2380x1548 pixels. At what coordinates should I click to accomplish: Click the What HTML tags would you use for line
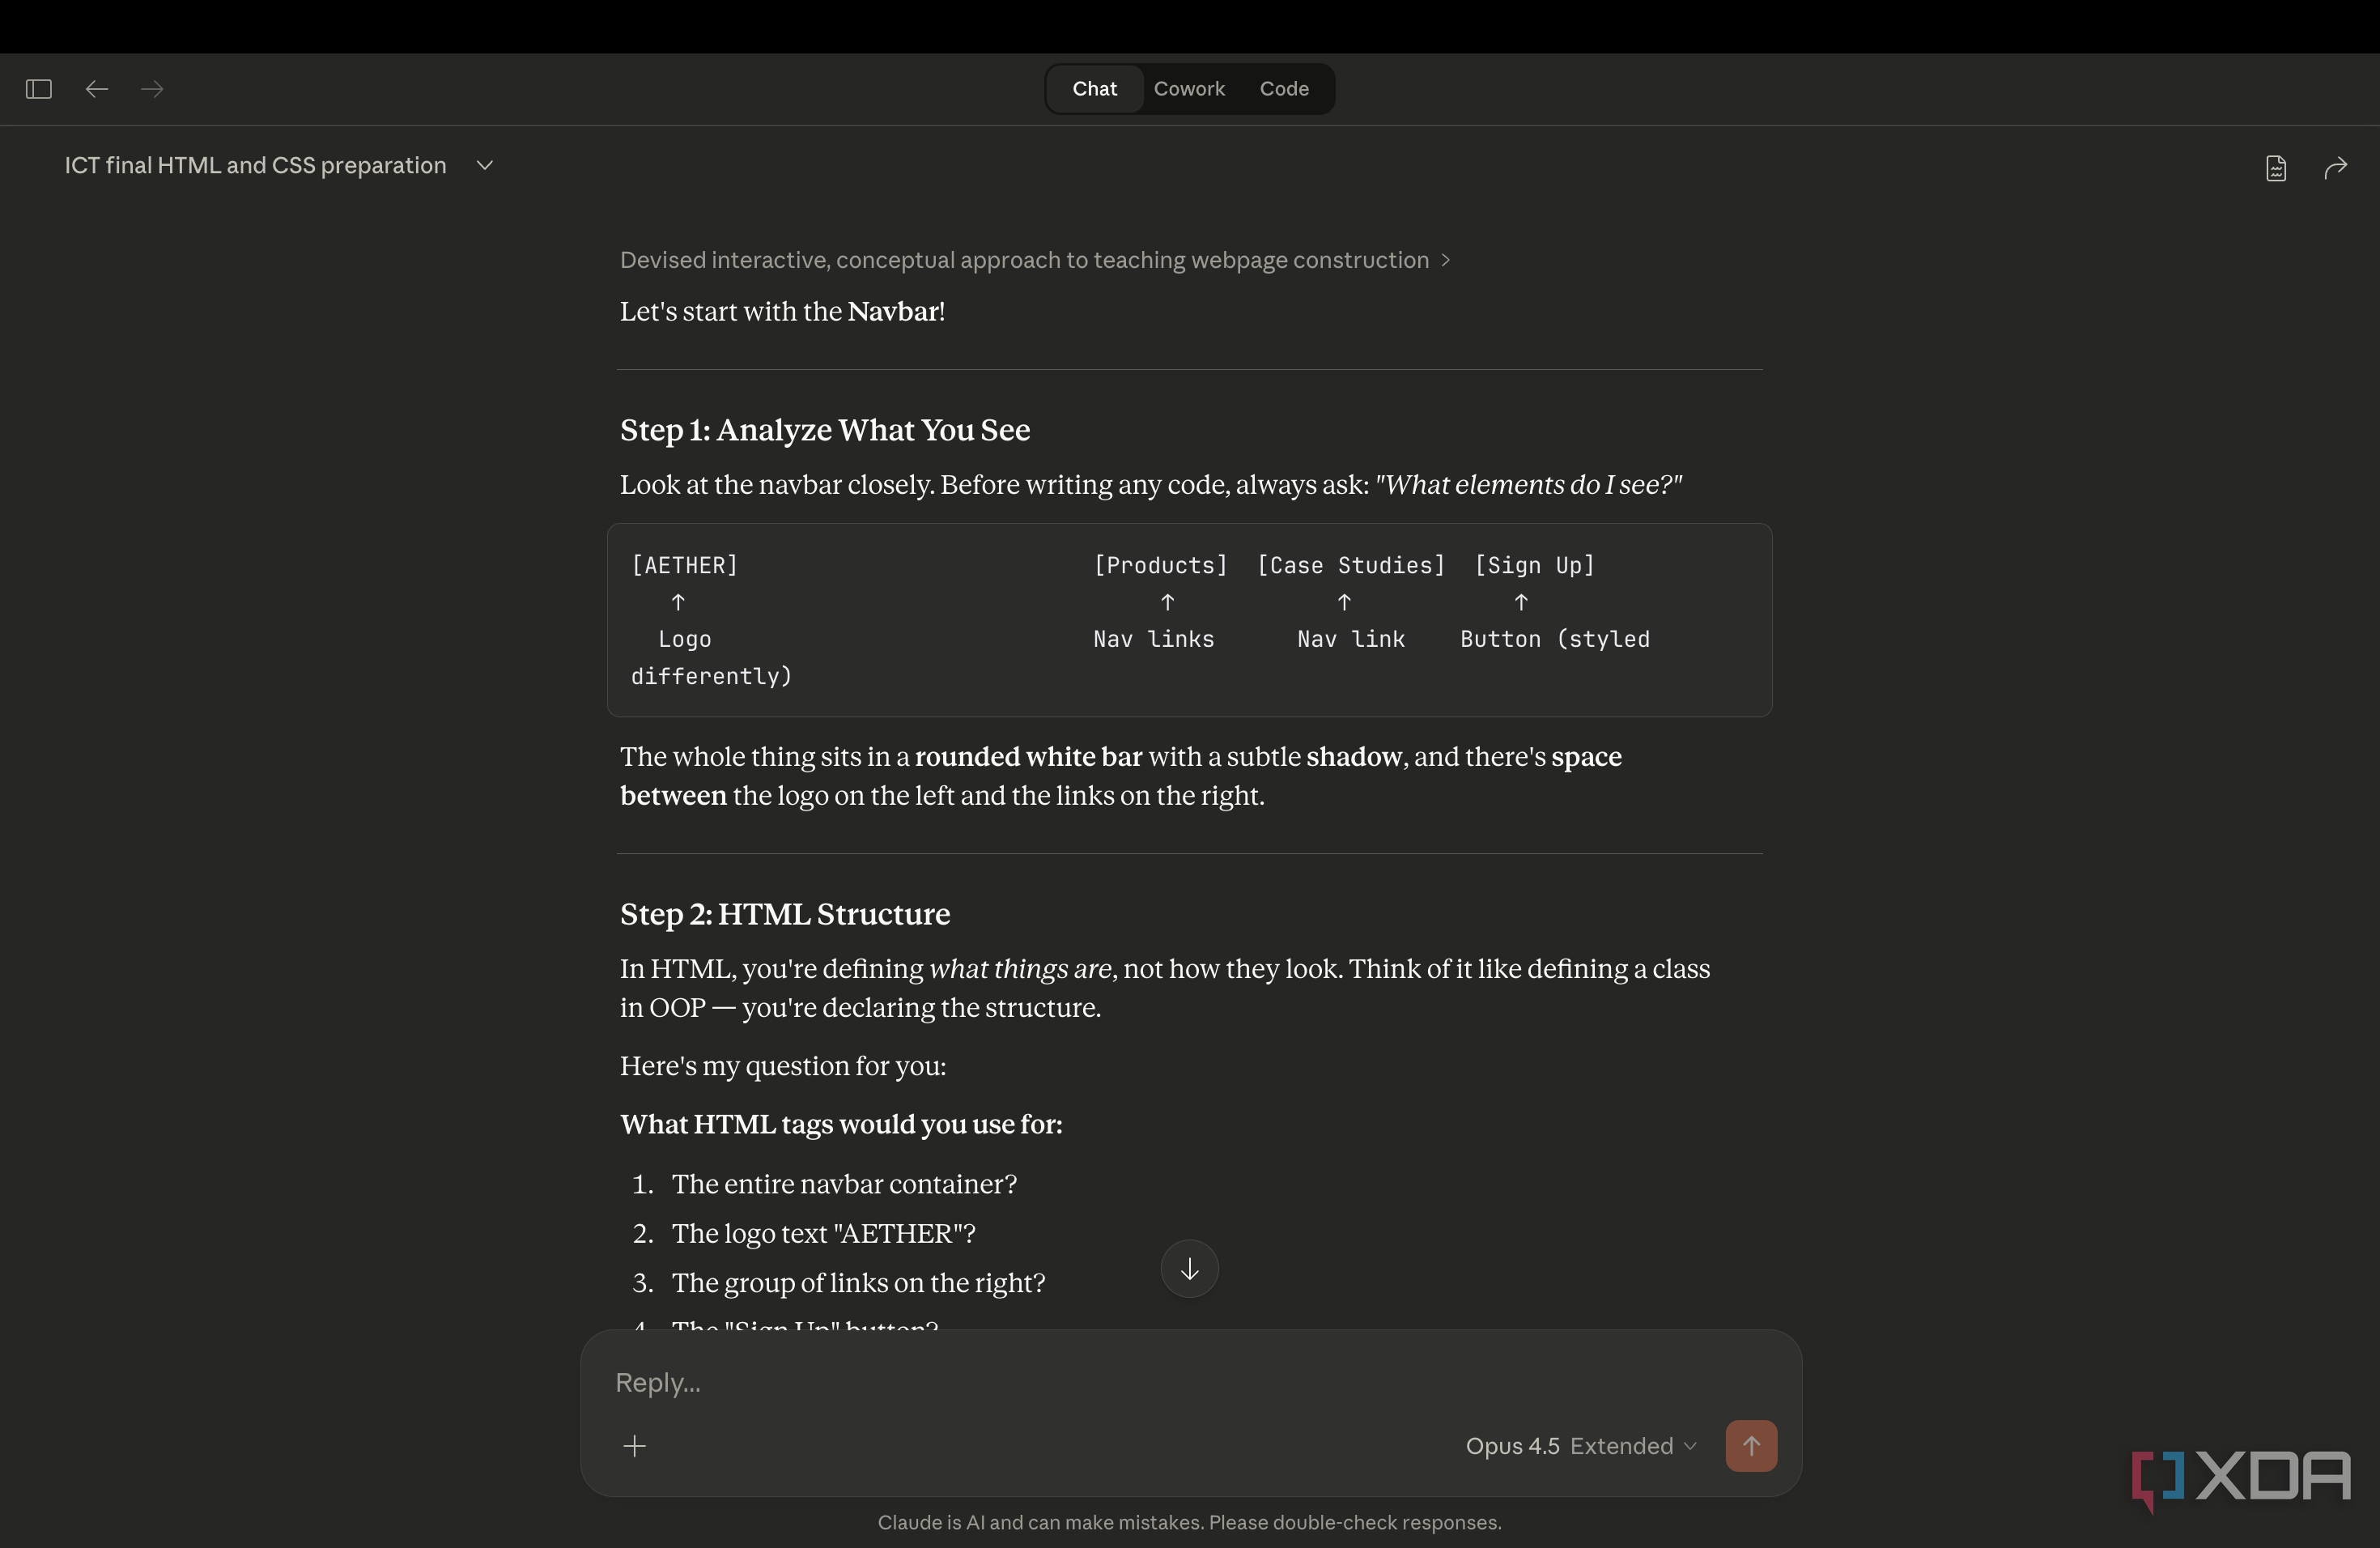[x=841, y=1125]
